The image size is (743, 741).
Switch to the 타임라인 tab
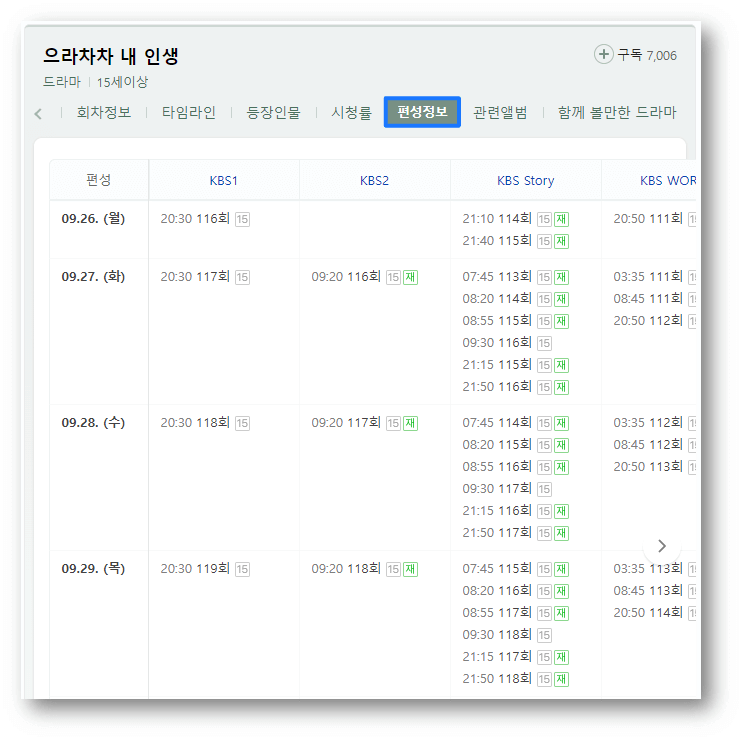189,113
